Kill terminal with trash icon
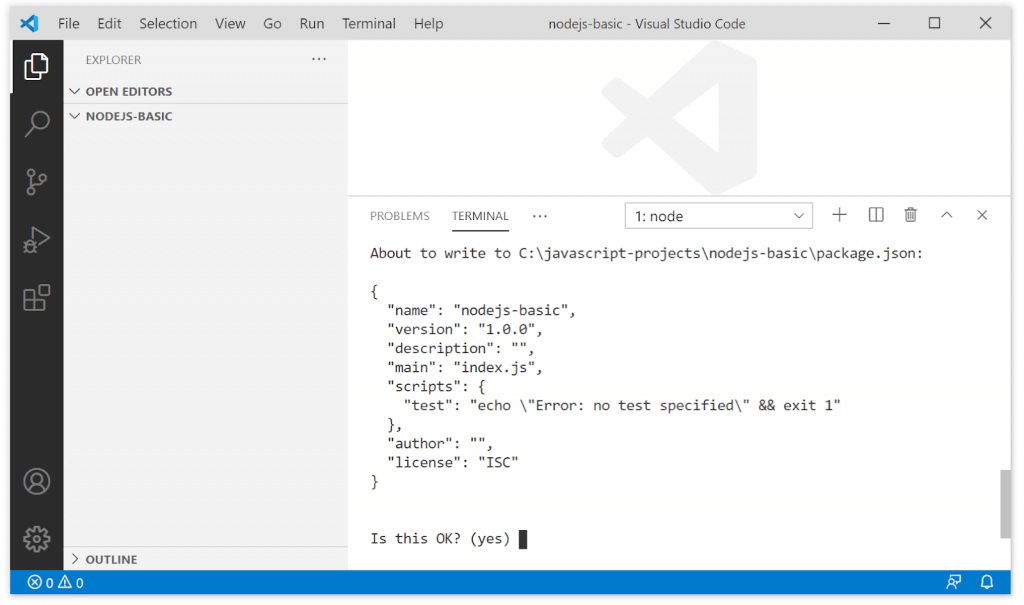1024x605 pixels. click(911, 215)
